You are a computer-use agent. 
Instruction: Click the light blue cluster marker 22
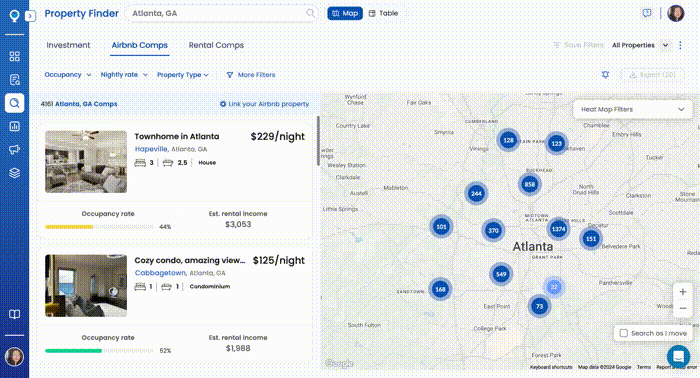pos(554,287)
